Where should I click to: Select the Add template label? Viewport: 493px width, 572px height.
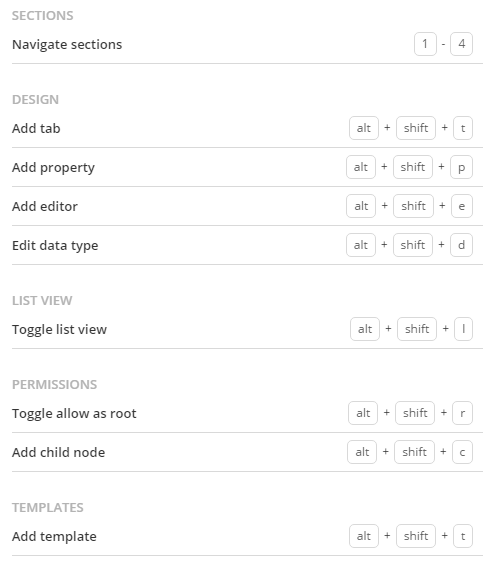click(54, 537)
